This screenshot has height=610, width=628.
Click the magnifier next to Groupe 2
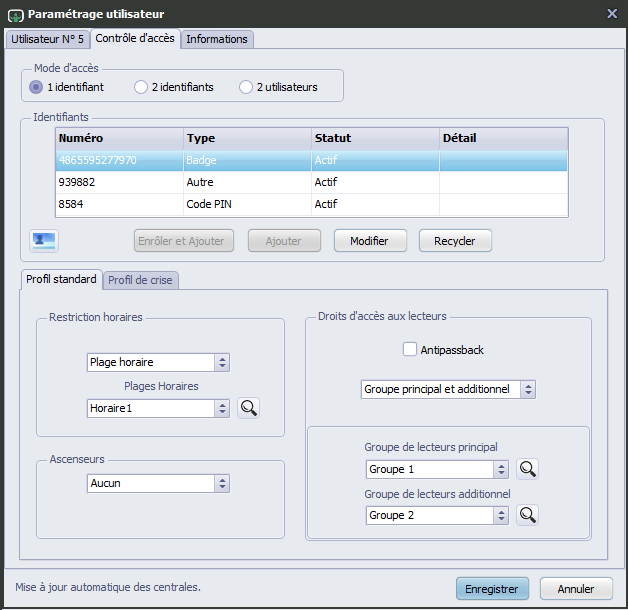coord(527,515)
